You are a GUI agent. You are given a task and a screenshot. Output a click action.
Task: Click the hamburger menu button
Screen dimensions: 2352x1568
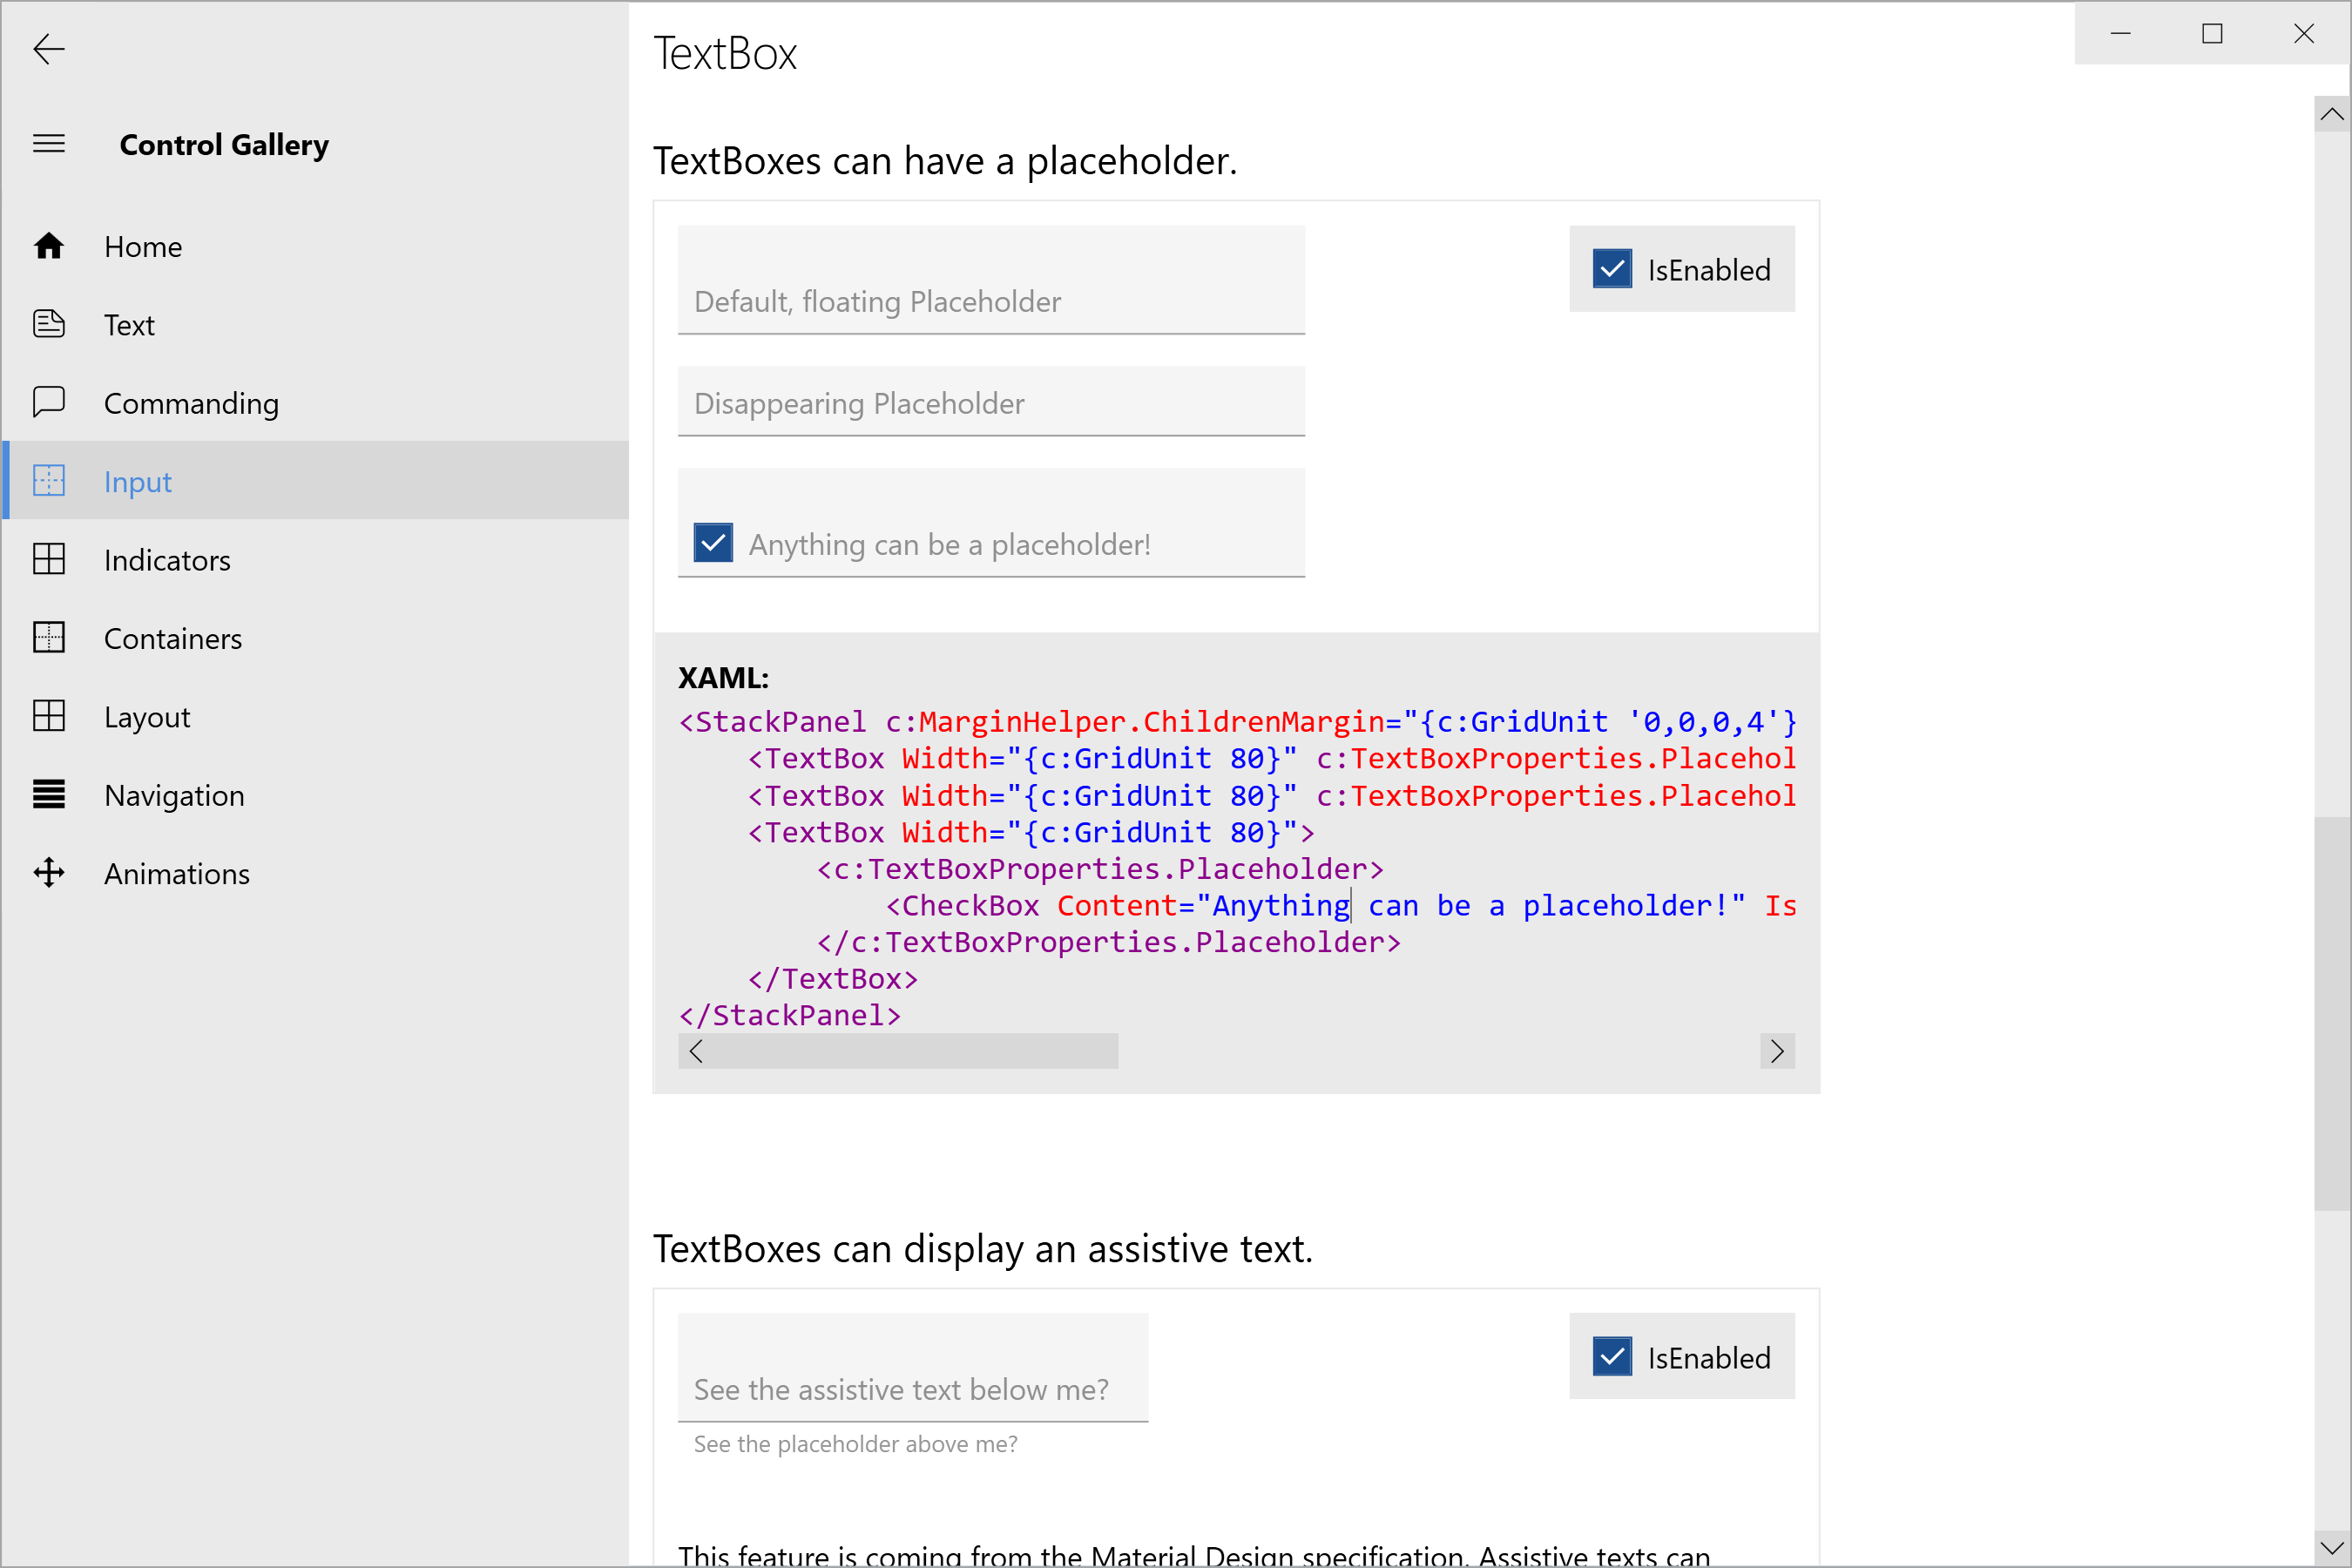(x=49, y=144)
